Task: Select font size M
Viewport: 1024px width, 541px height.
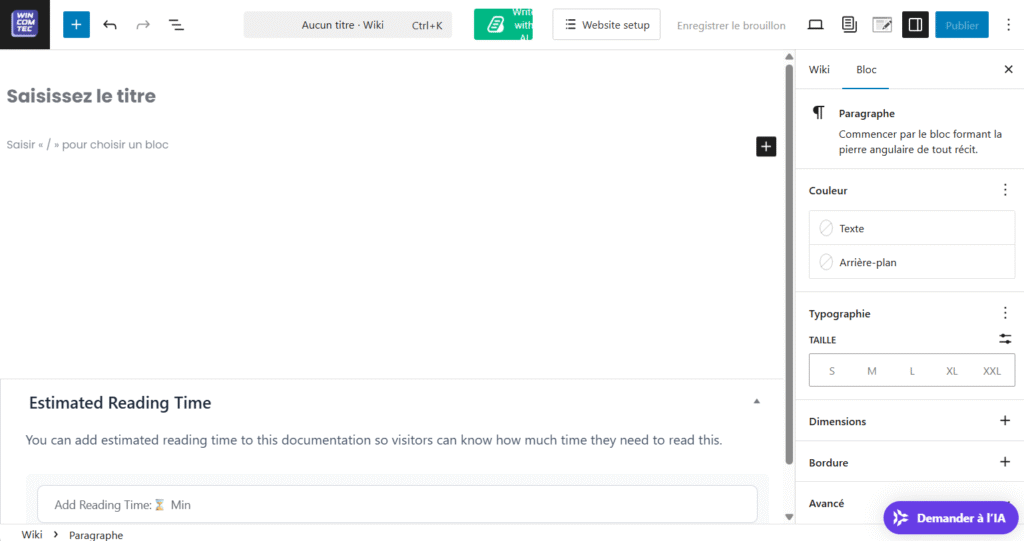Action: (872, 371)
